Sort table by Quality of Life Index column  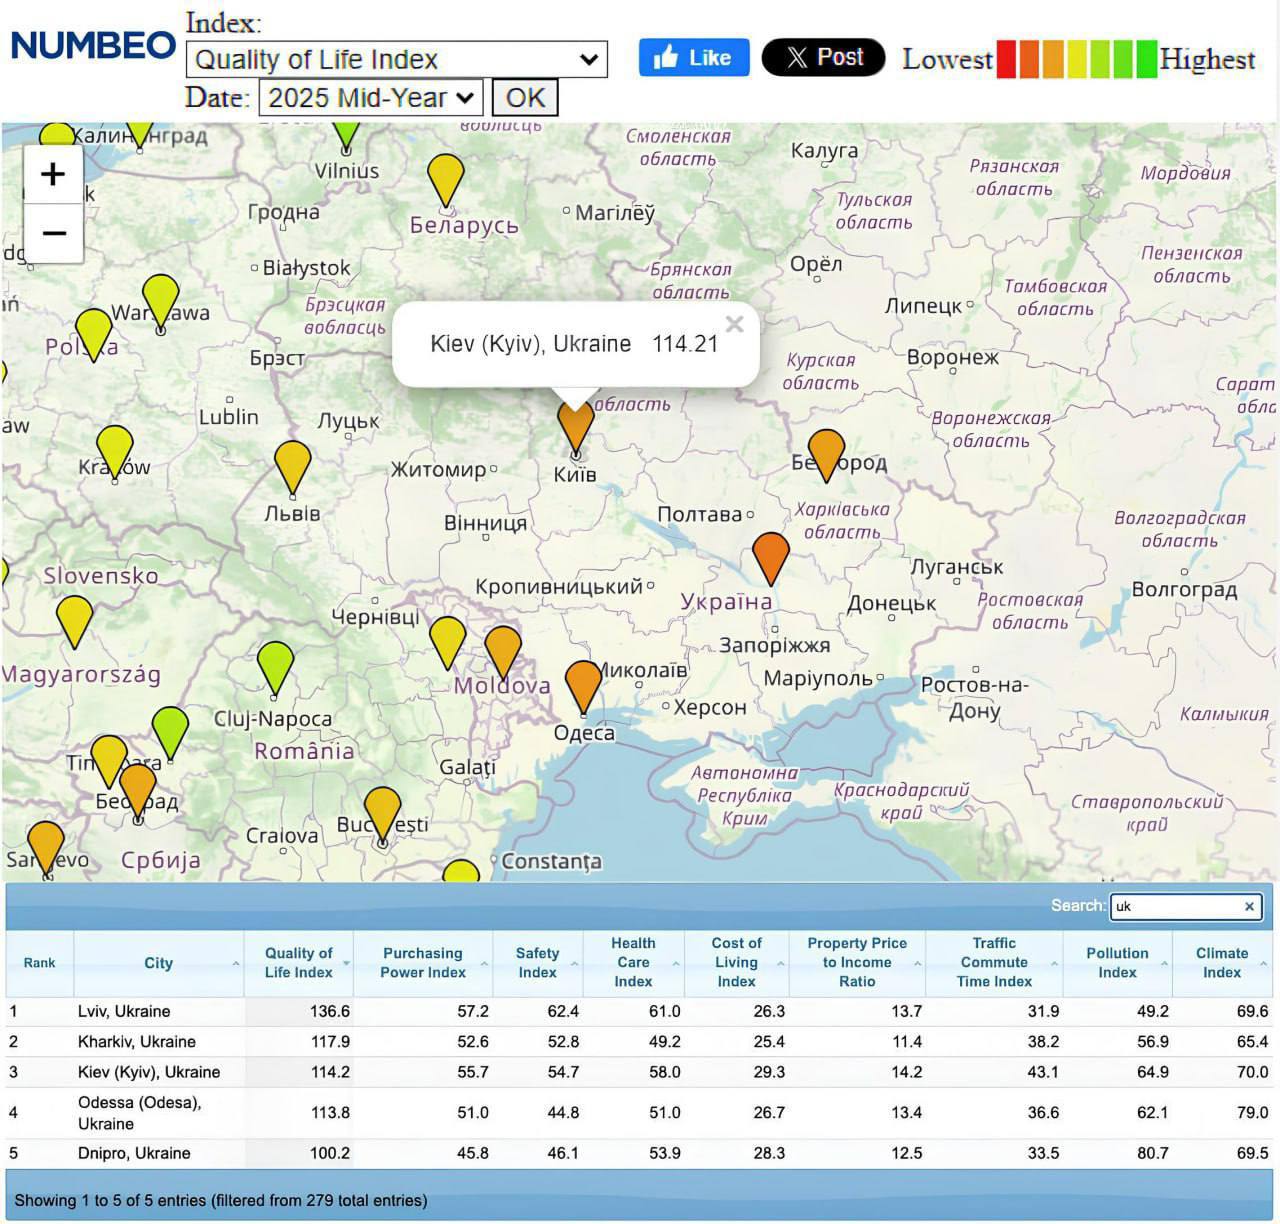tap(298, 963)
